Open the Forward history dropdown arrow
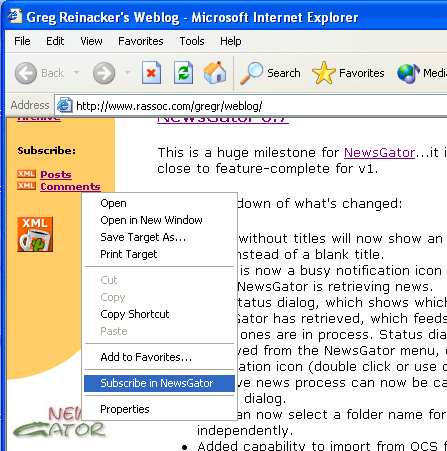 tap(127, 72)
